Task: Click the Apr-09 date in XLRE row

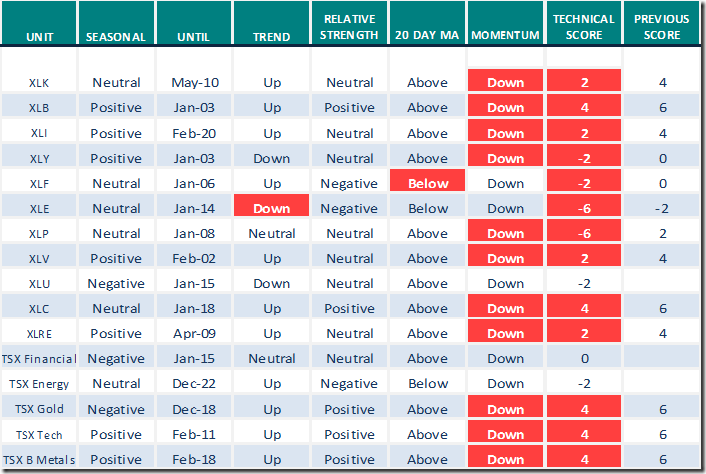Action: pyautogui.click(x=195, y=333)
